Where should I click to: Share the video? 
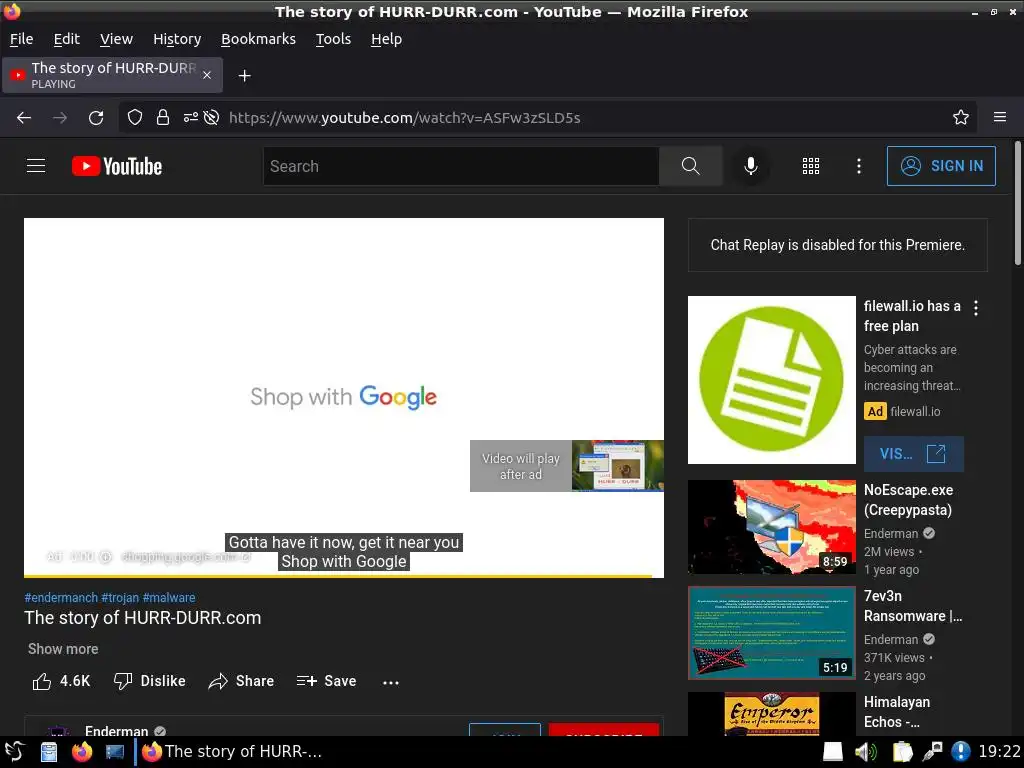coord(241,681)
